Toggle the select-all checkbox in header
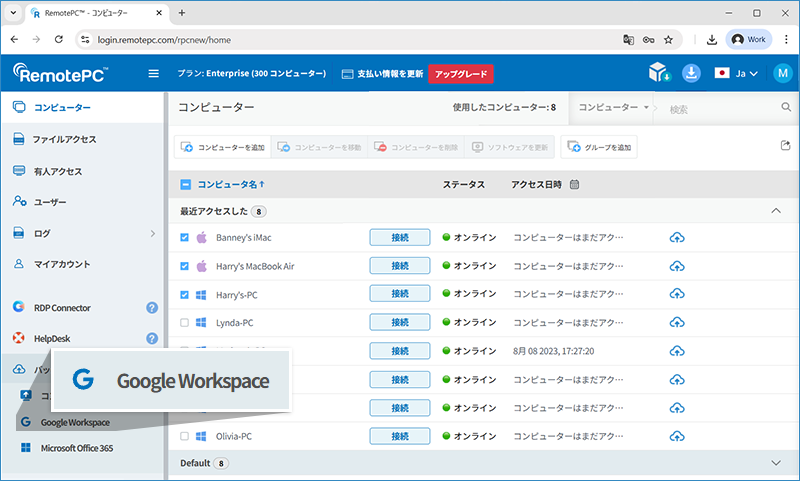The image size is (800, 481). pos(186,185)
